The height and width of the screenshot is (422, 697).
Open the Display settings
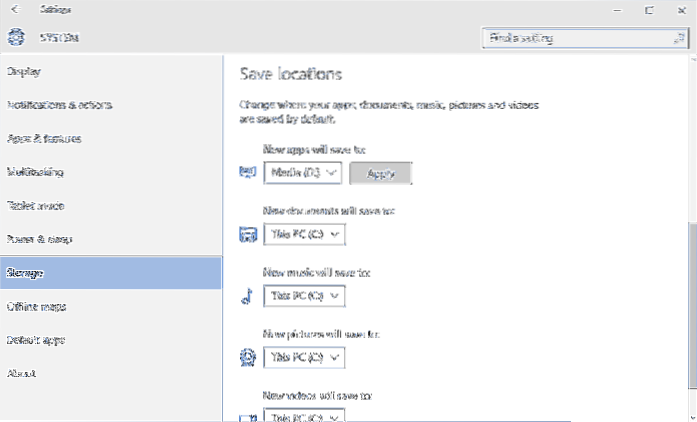click(x=111, y=72)
